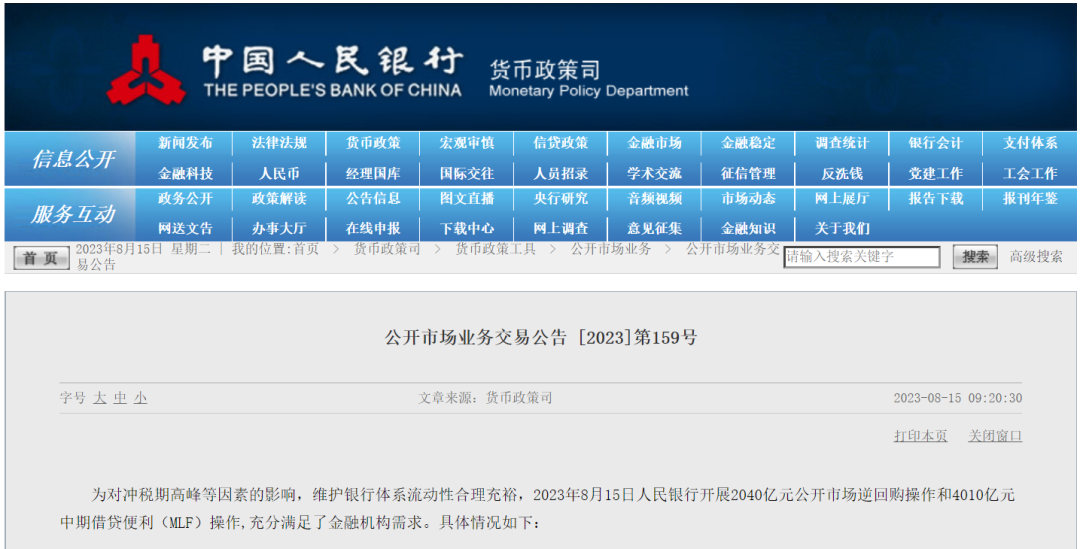Click the 首页 button
This screenshot has height=549, width=1080.
pos(40,258)
